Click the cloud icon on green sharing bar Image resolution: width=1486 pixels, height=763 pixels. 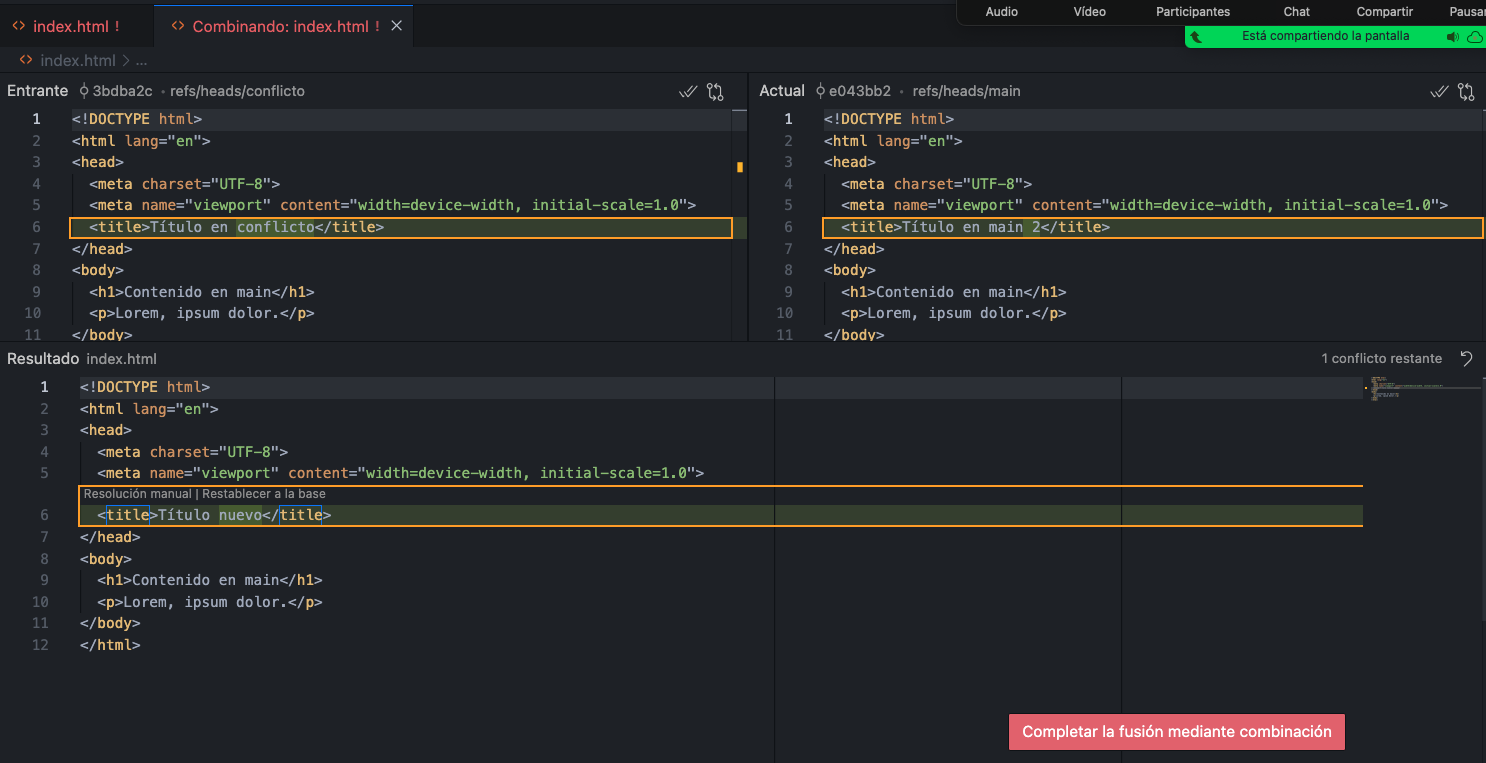pyautogui.click(x=1475, y=37)
